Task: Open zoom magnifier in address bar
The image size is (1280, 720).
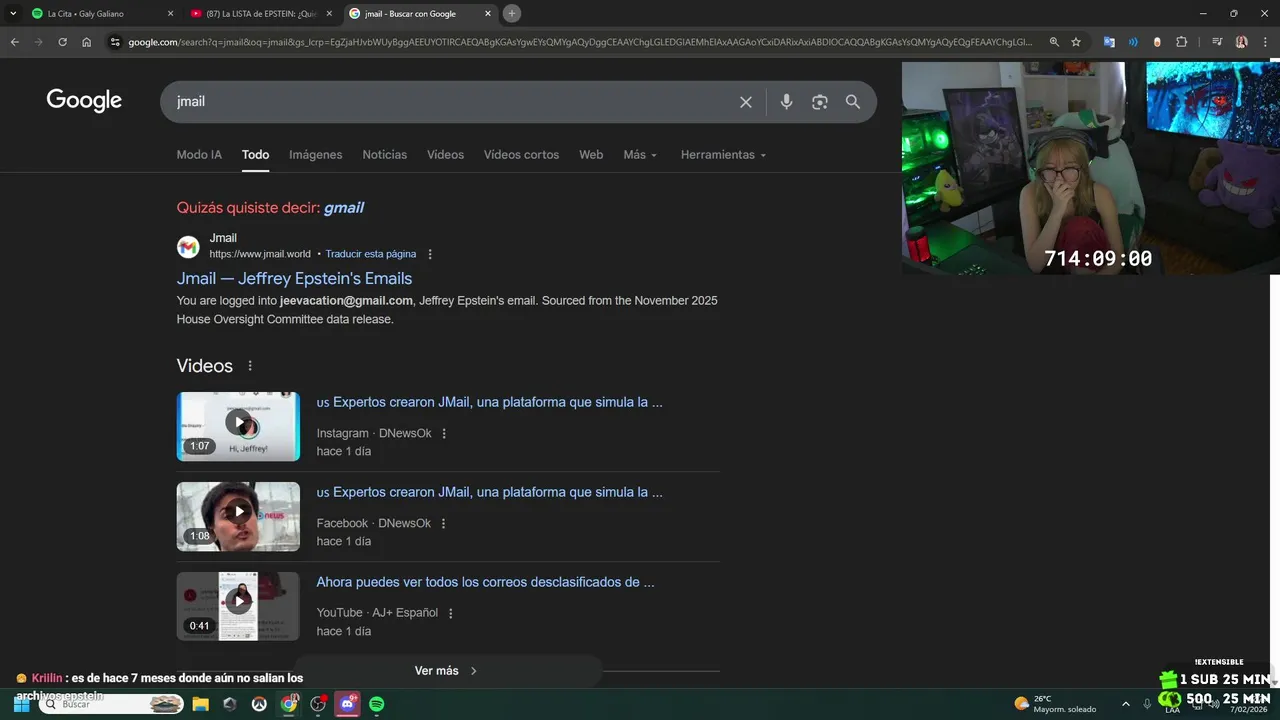Action: (1054, 42)
